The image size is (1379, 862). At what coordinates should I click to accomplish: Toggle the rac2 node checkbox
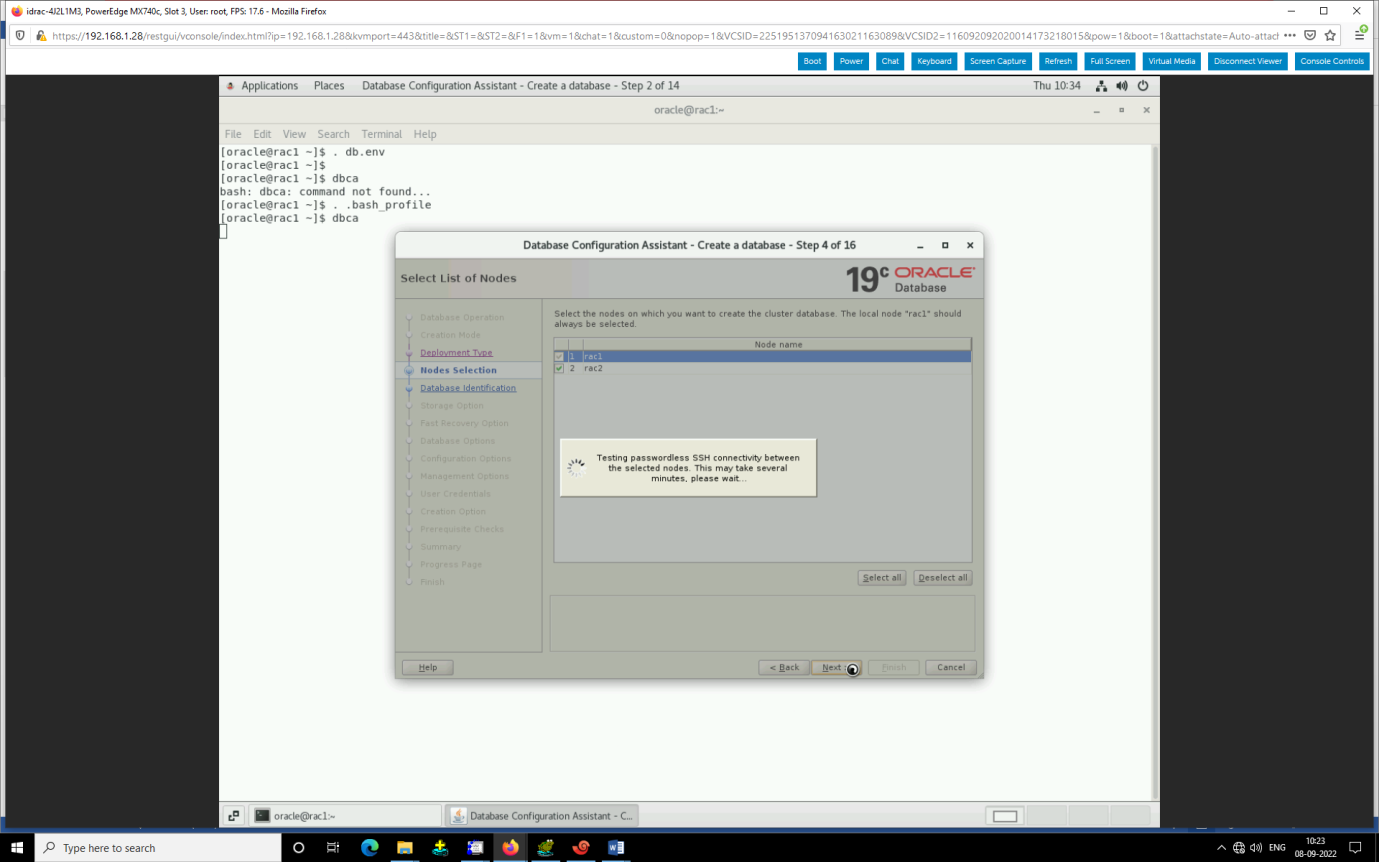(x=559, y=368)
